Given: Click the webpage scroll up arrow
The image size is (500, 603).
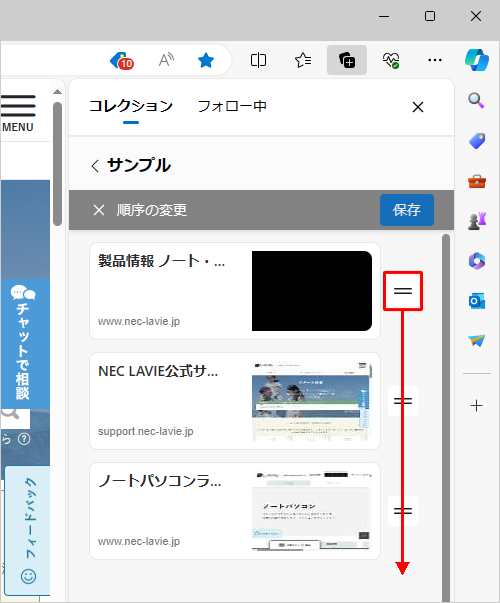Looking at the screenshot, I should click(57, 92).
